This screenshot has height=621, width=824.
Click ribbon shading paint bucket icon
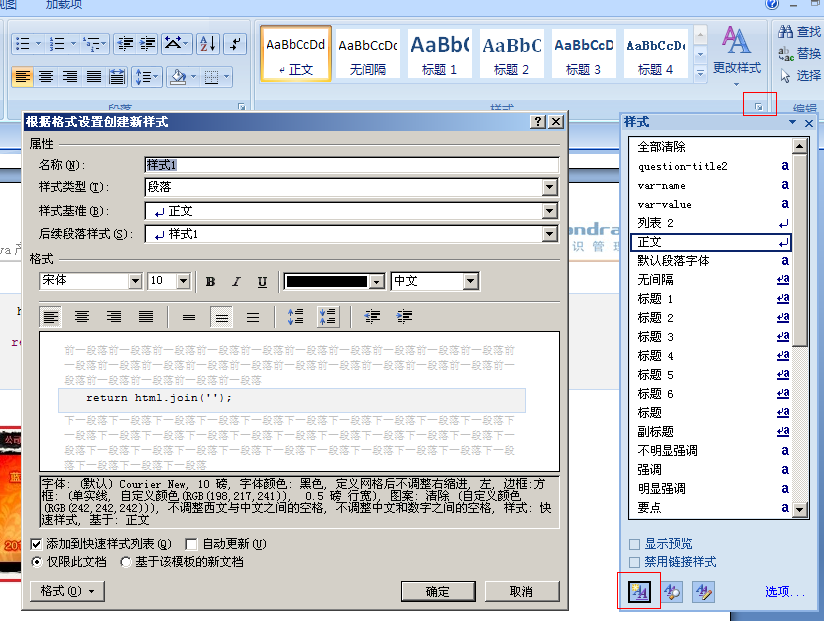[x=179, y=77]
